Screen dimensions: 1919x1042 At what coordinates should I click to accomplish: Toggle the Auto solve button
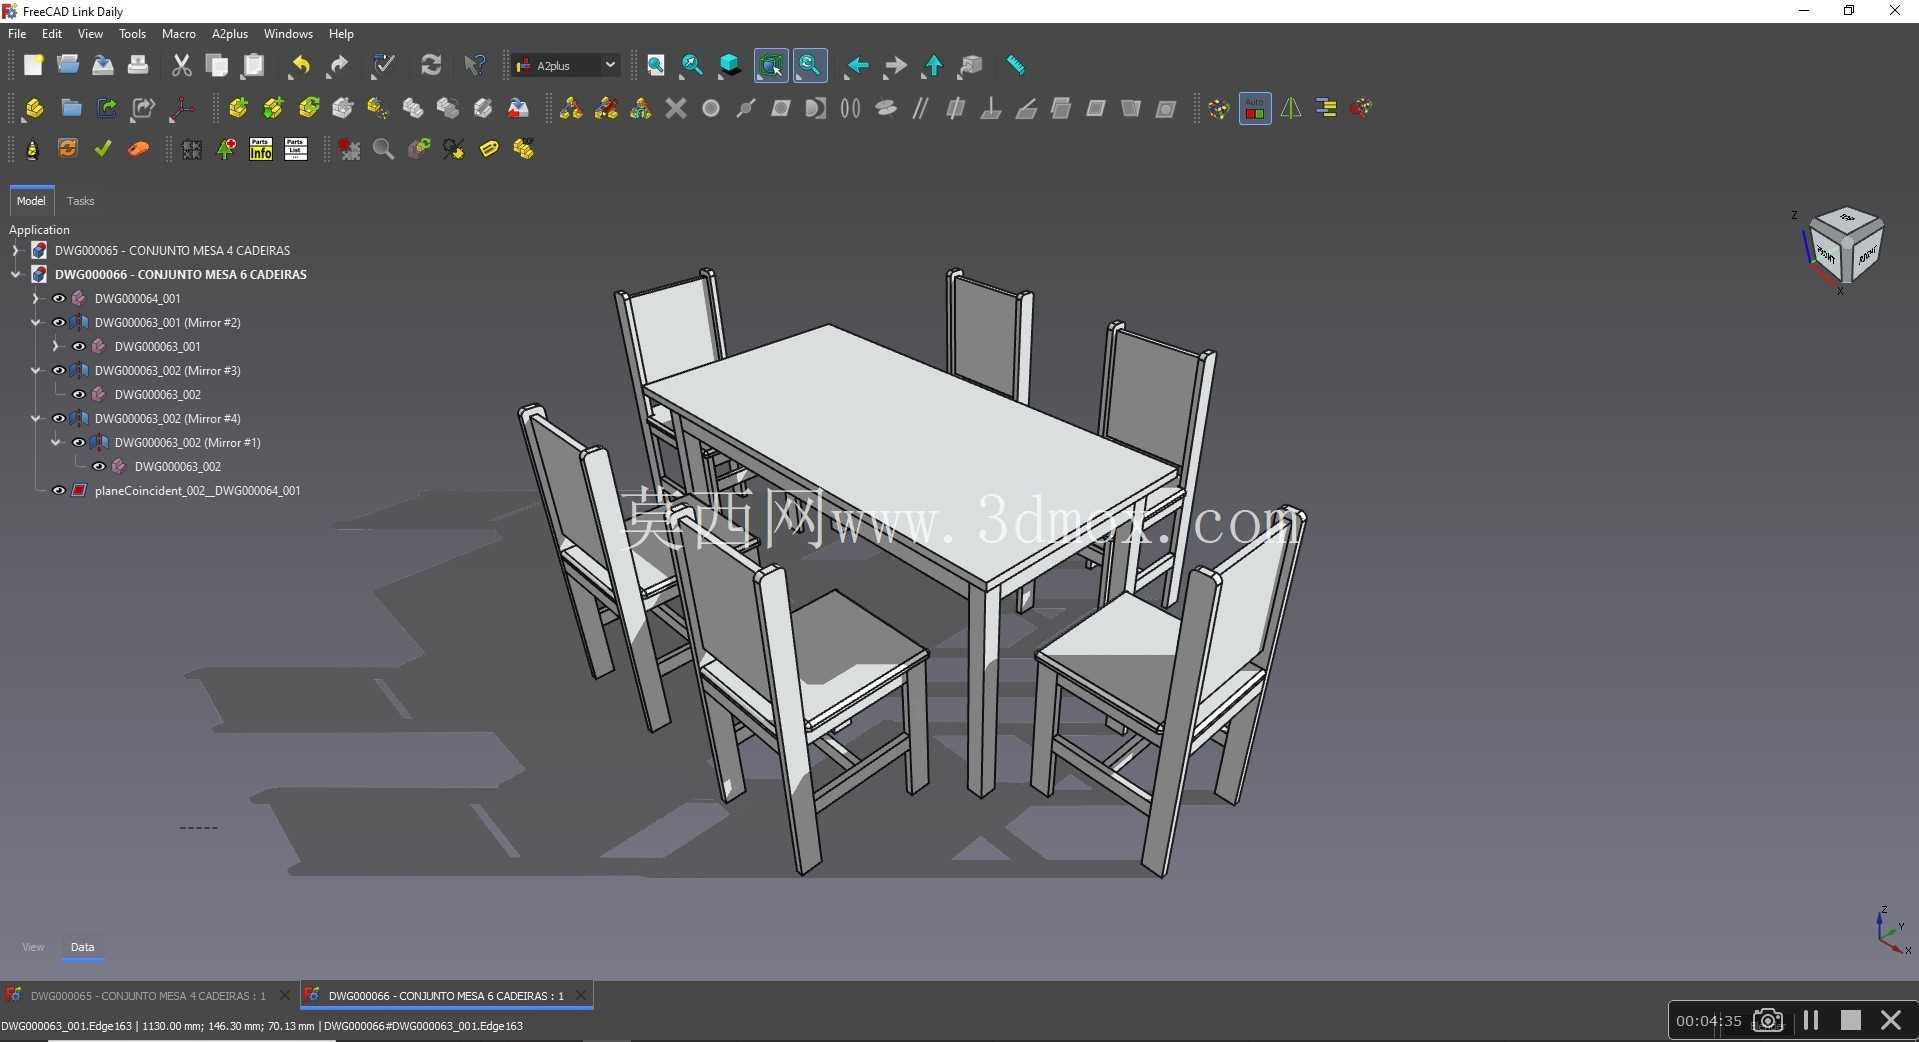(x=1255, y=108)
